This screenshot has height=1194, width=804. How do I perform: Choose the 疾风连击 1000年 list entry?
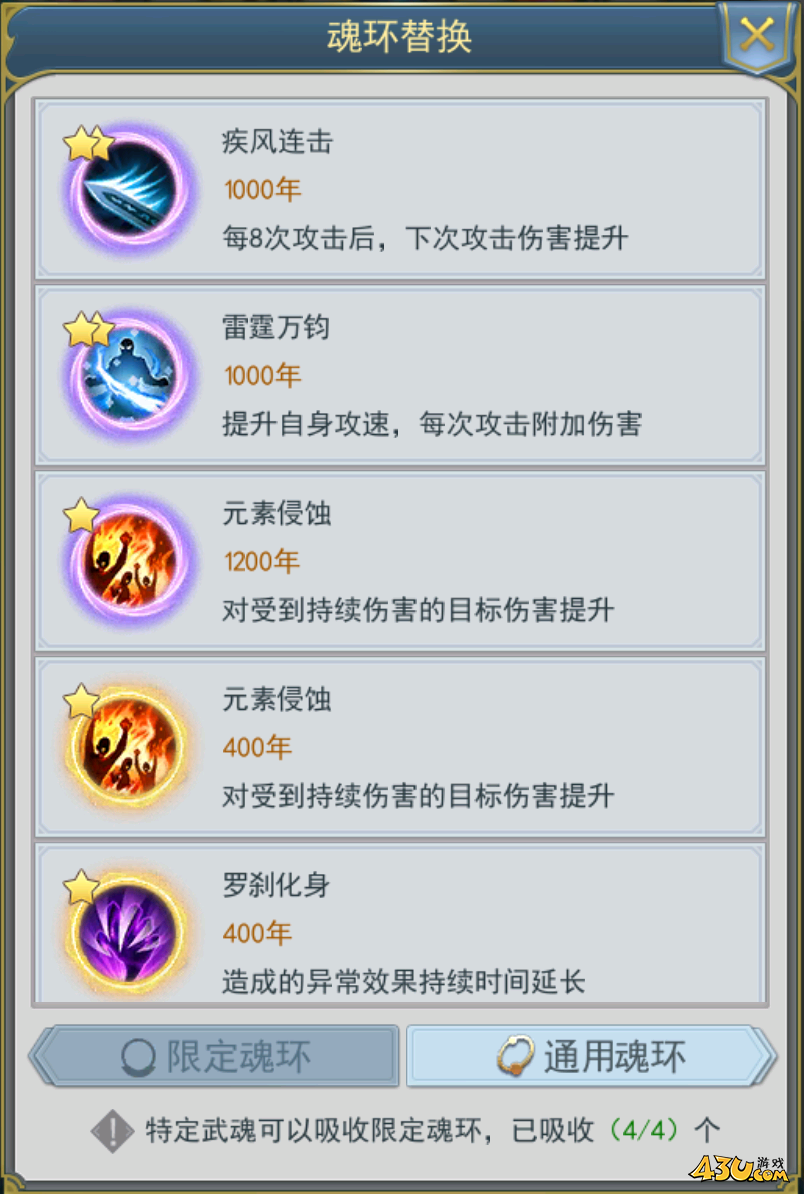(x=400, y=190)
